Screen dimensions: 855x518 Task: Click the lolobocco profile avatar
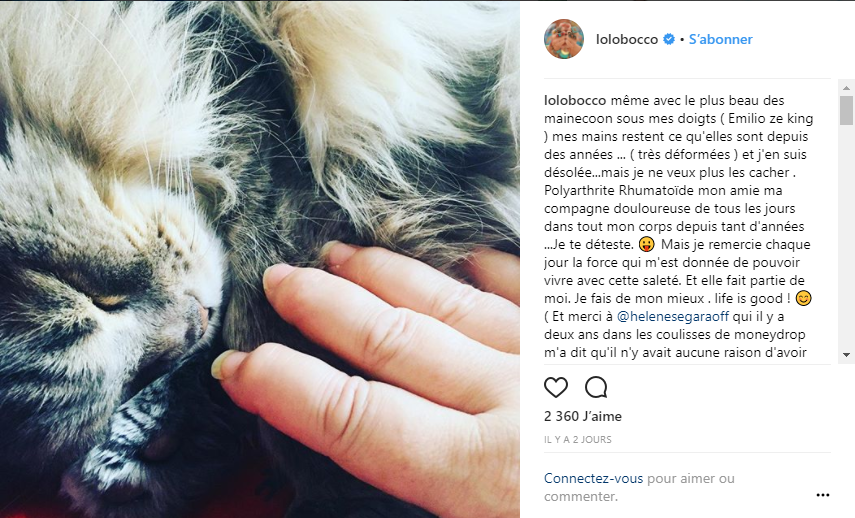[563, 39]
